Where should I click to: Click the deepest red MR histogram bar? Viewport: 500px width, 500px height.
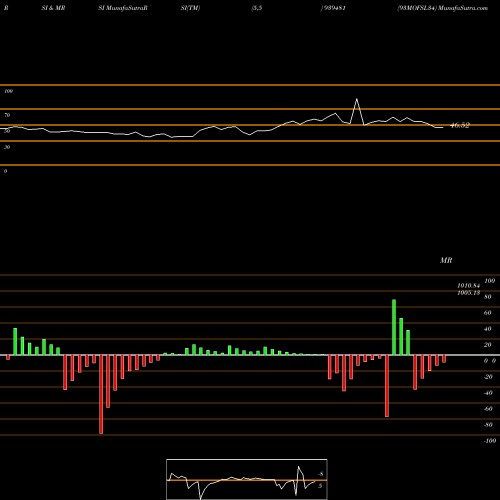click(101, 394)
